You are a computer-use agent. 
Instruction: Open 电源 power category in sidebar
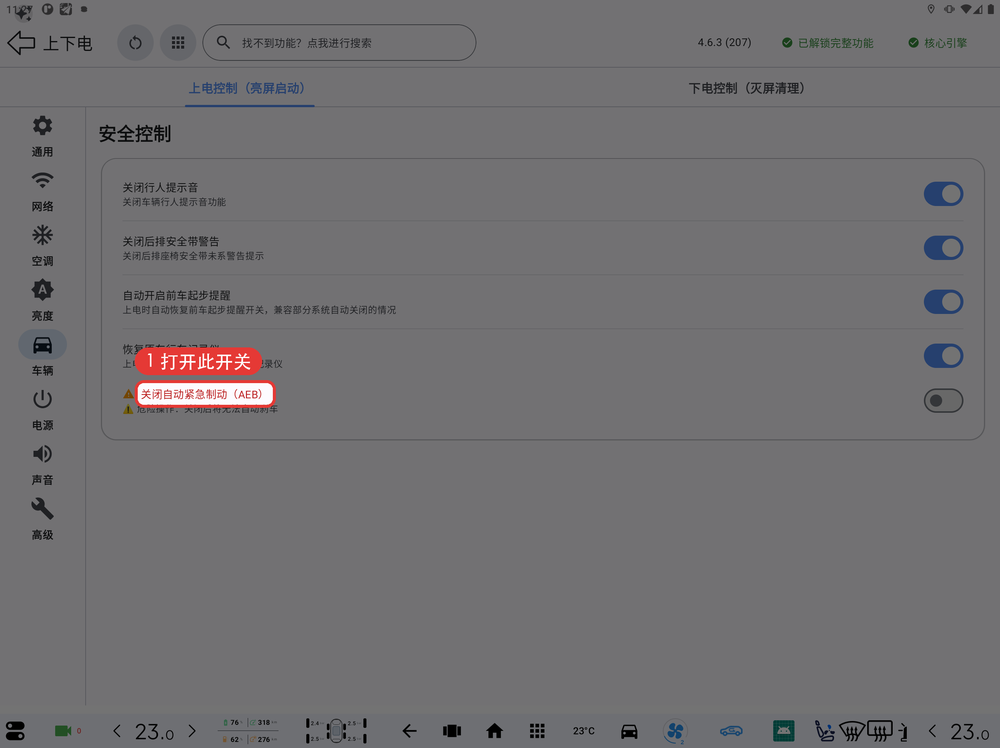(x=43, y=409)
